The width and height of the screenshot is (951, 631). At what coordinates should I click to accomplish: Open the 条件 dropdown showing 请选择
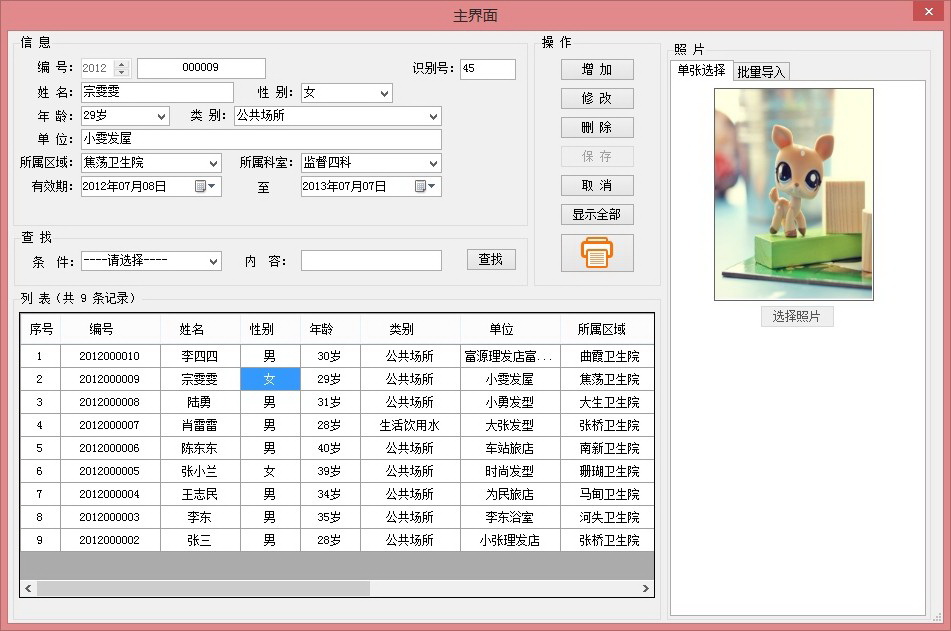213,261
